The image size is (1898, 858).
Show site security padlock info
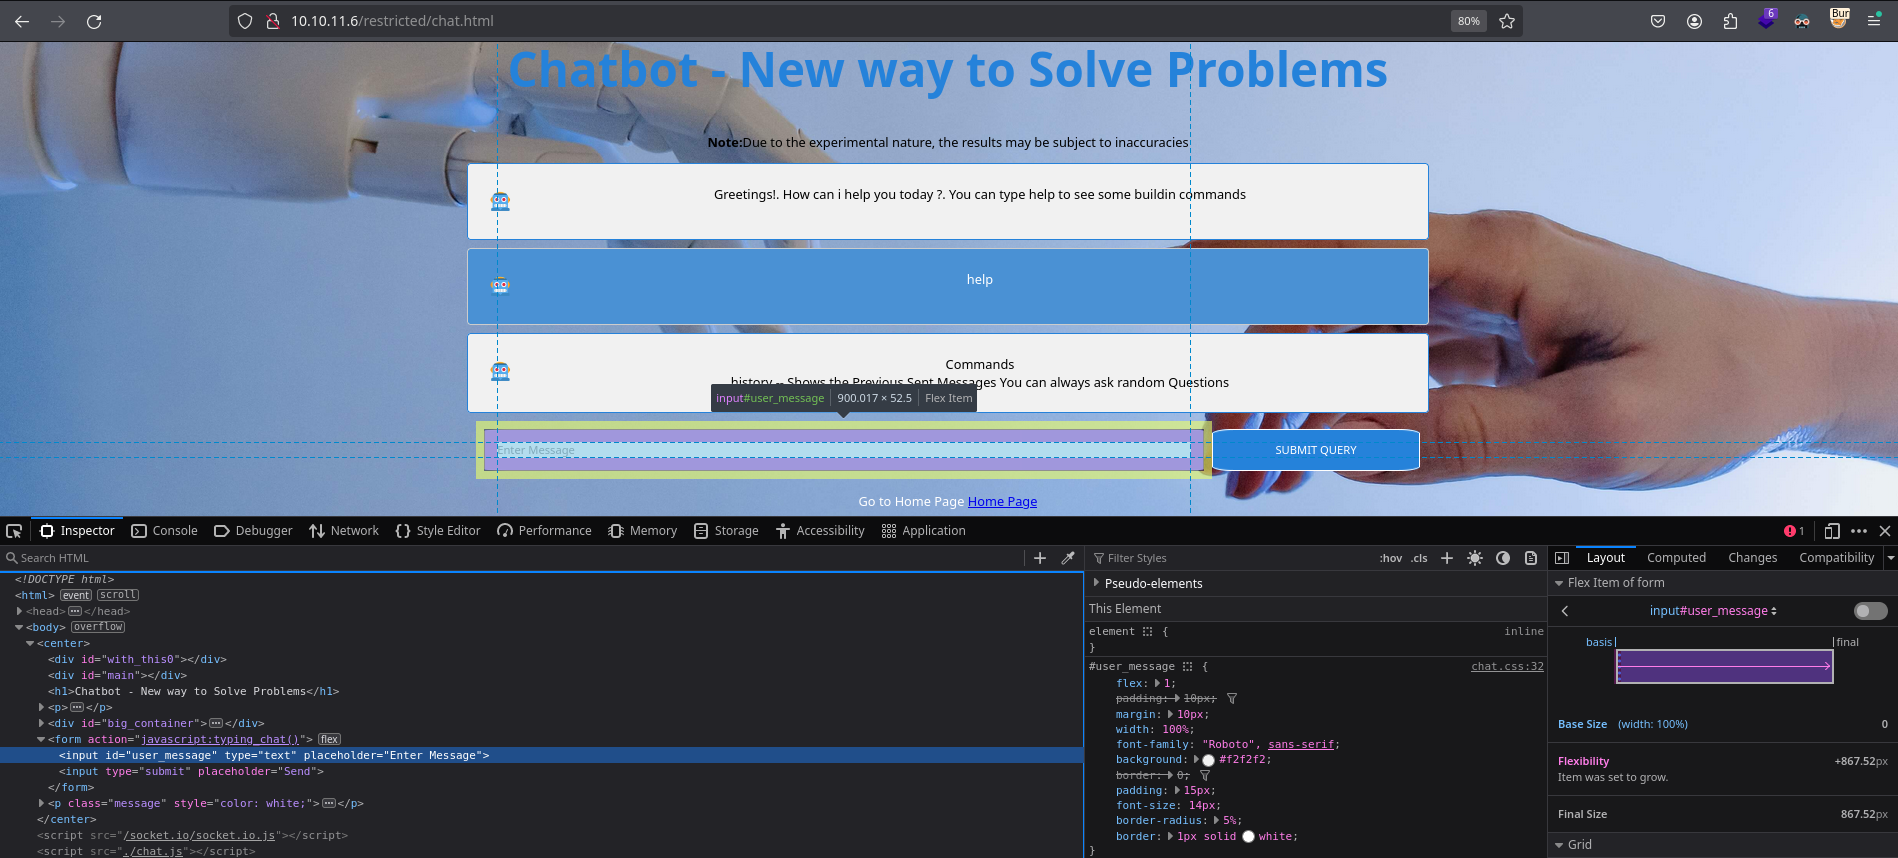pos(272,21)
